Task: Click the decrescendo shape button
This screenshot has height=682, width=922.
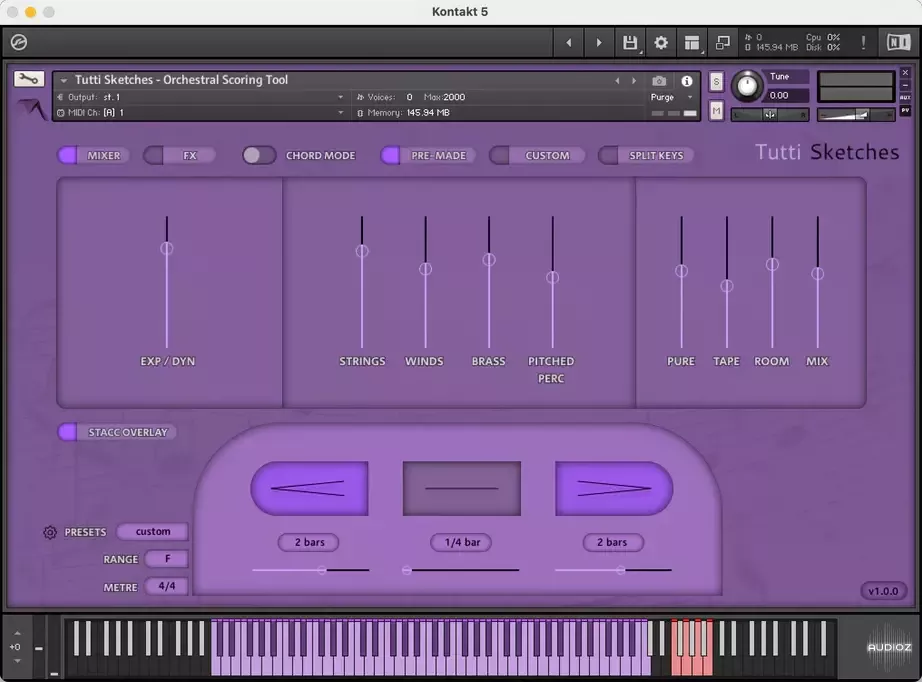Action: pyautogui.click(x=614, y=488)
